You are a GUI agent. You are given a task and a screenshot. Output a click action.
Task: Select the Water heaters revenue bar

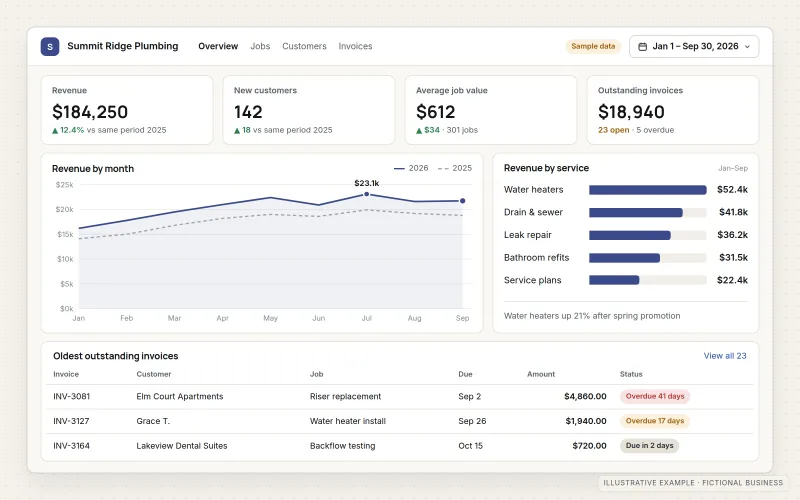pyautogui.click(x=647, y=190)
